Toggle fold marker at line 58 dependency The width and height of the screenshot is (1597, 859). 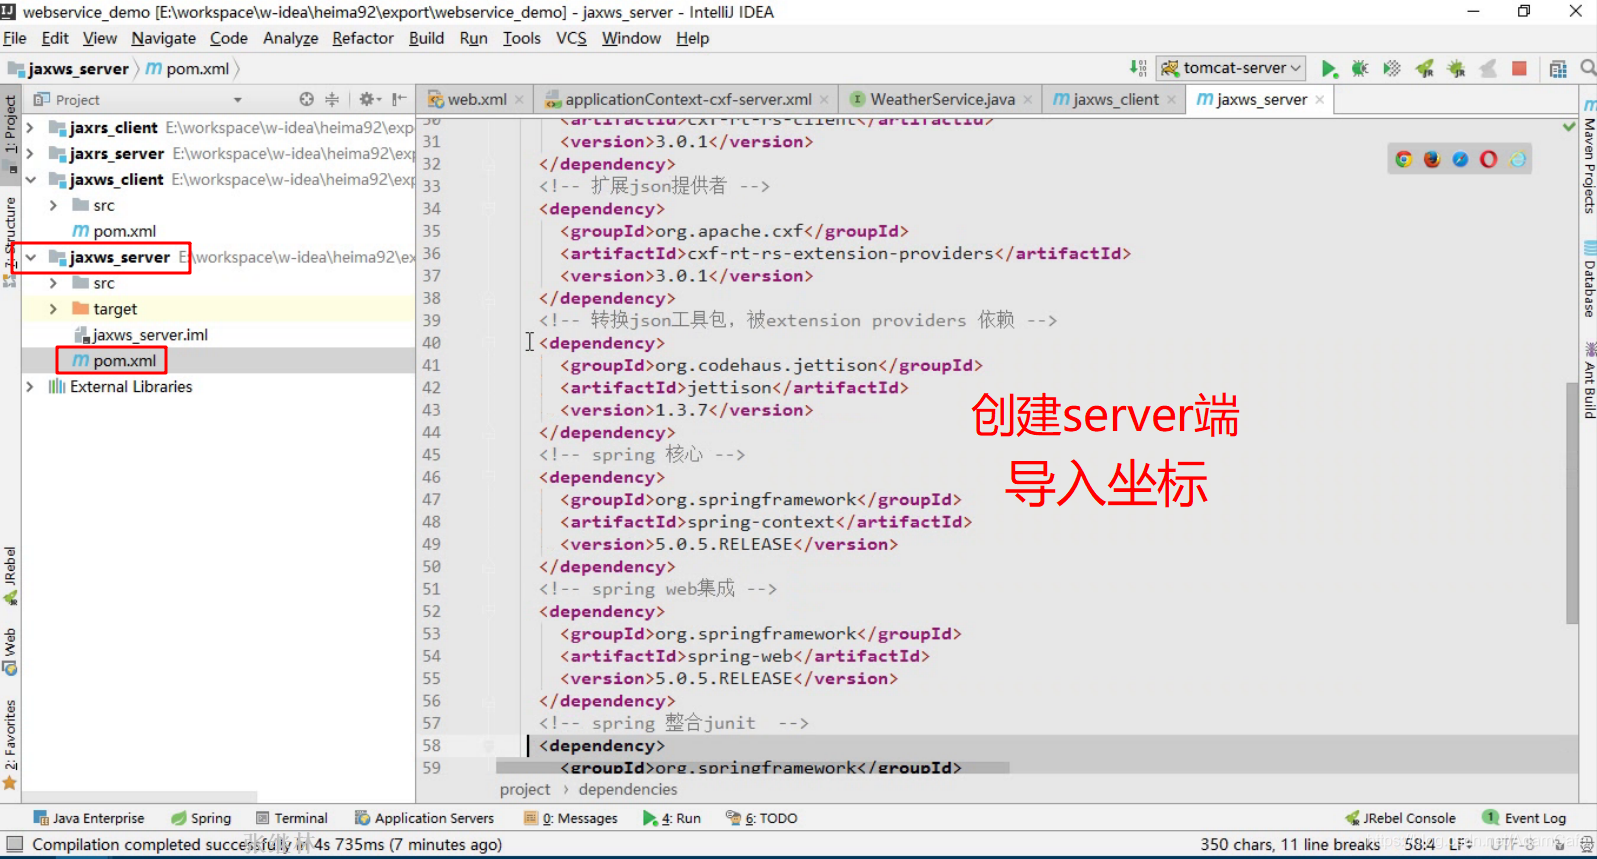pyautogui.click(x=489, y=746)
